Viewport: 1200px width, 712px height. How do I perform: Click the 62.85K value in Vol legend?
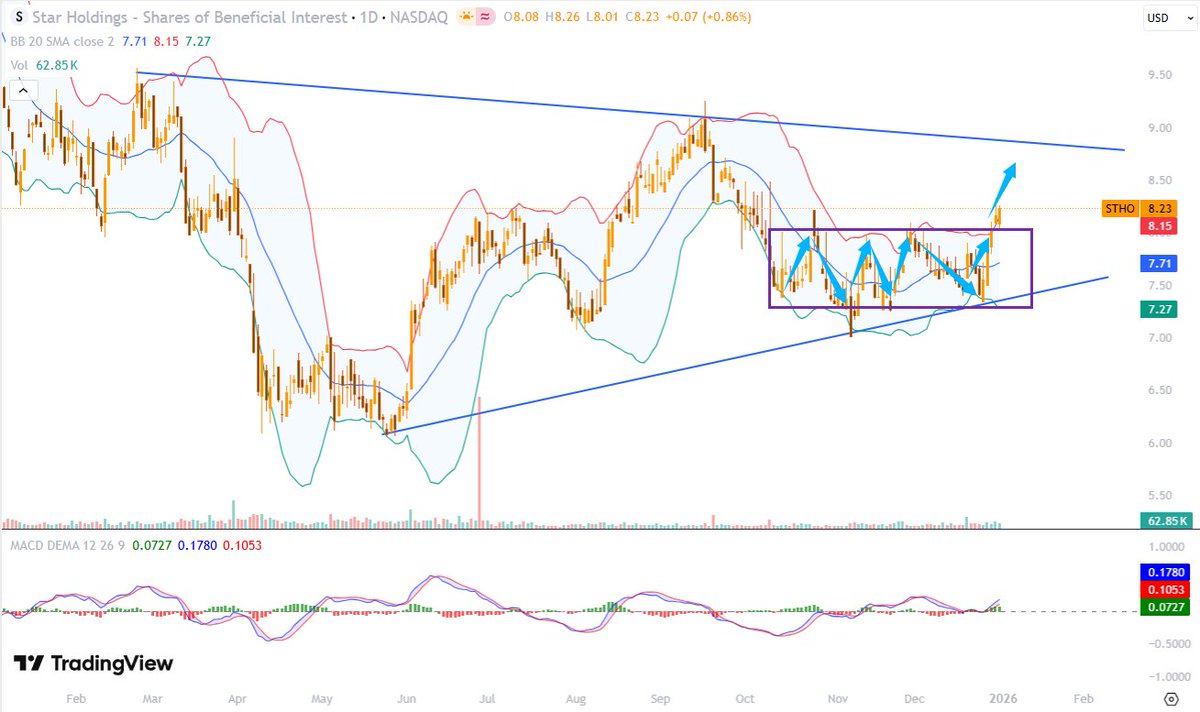(56, 65)
